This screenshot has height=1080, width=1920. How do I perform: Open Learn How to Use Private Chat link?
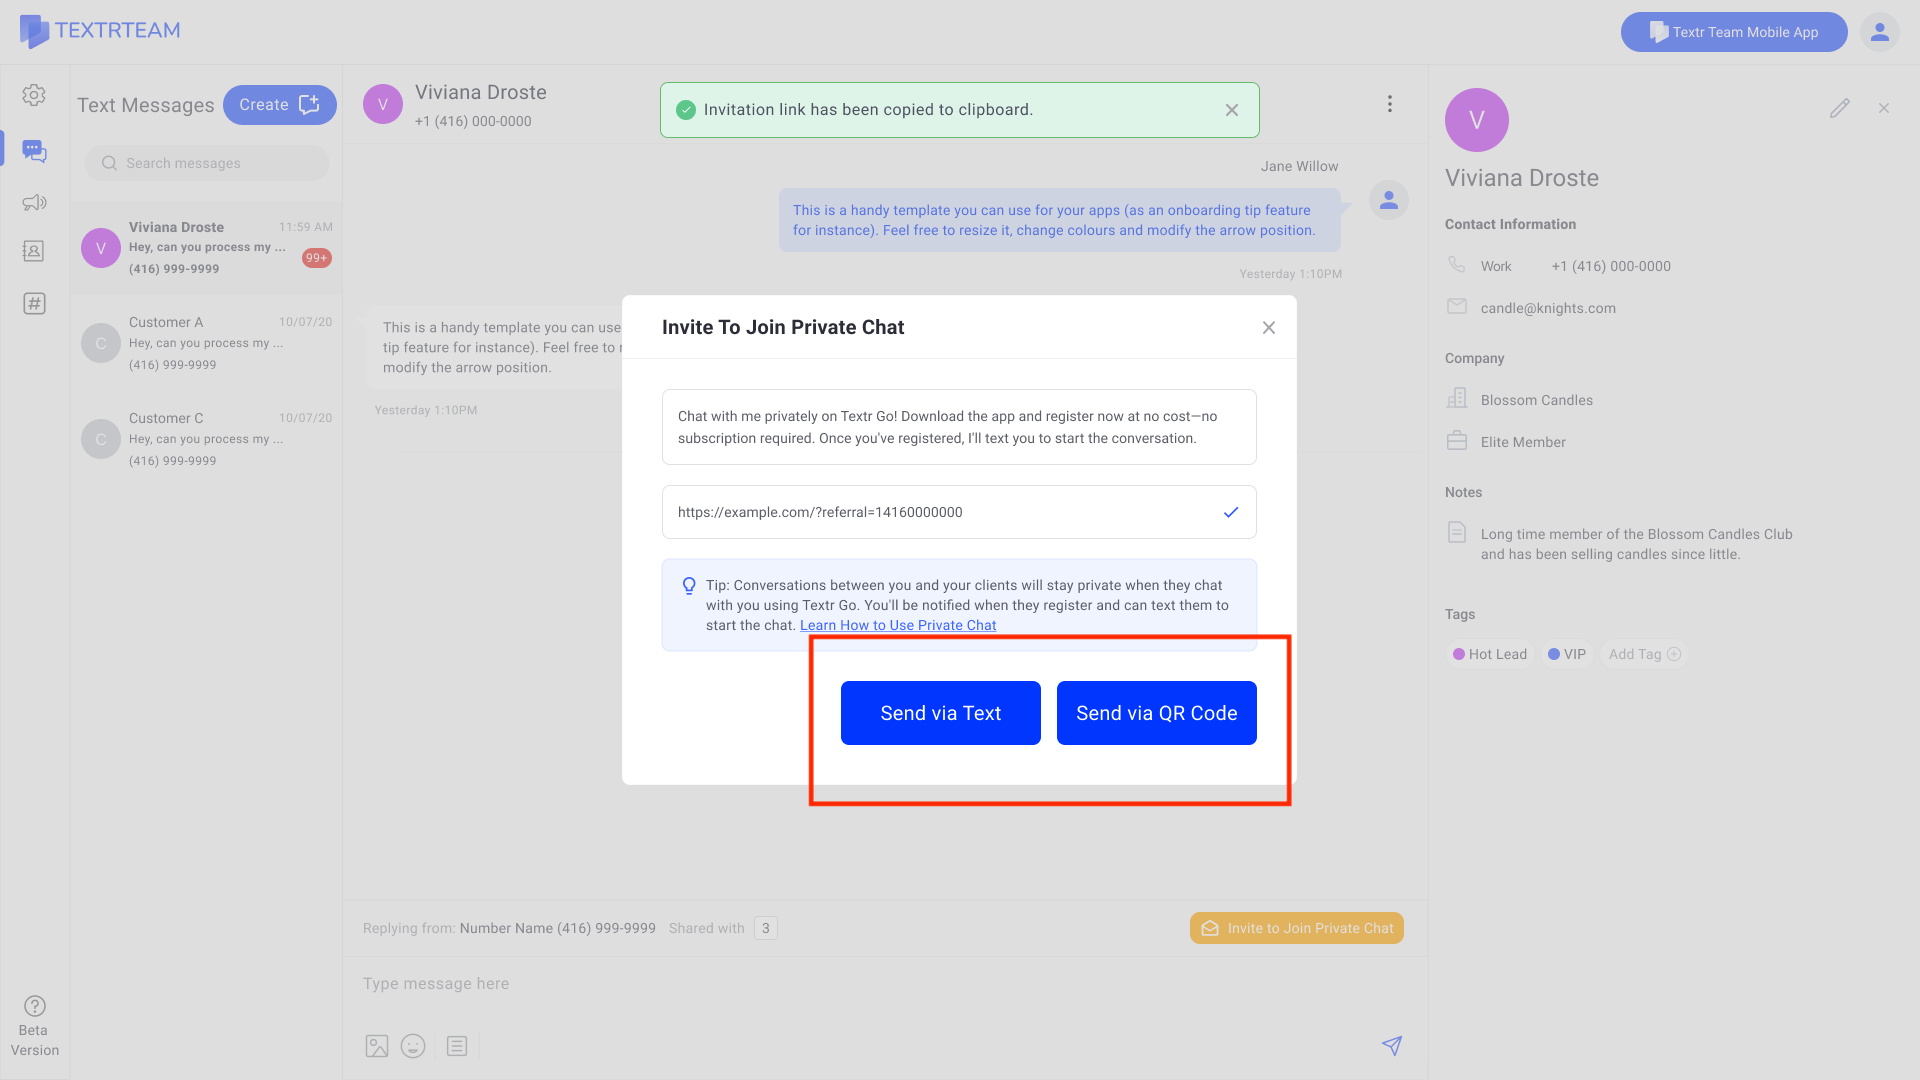pyautogui.click(x=897, y=625)
